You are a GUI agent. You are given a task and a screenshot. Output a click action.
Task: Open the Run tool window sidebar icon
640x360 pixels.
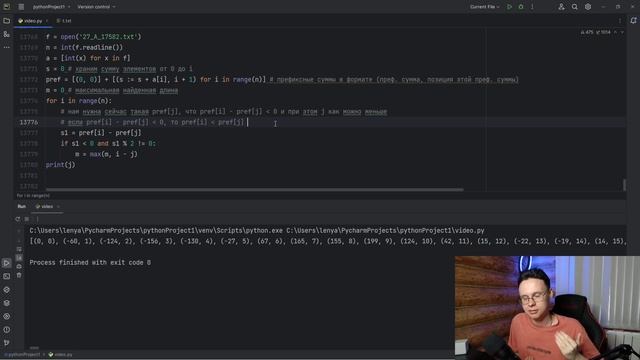[x=7, y=263]
